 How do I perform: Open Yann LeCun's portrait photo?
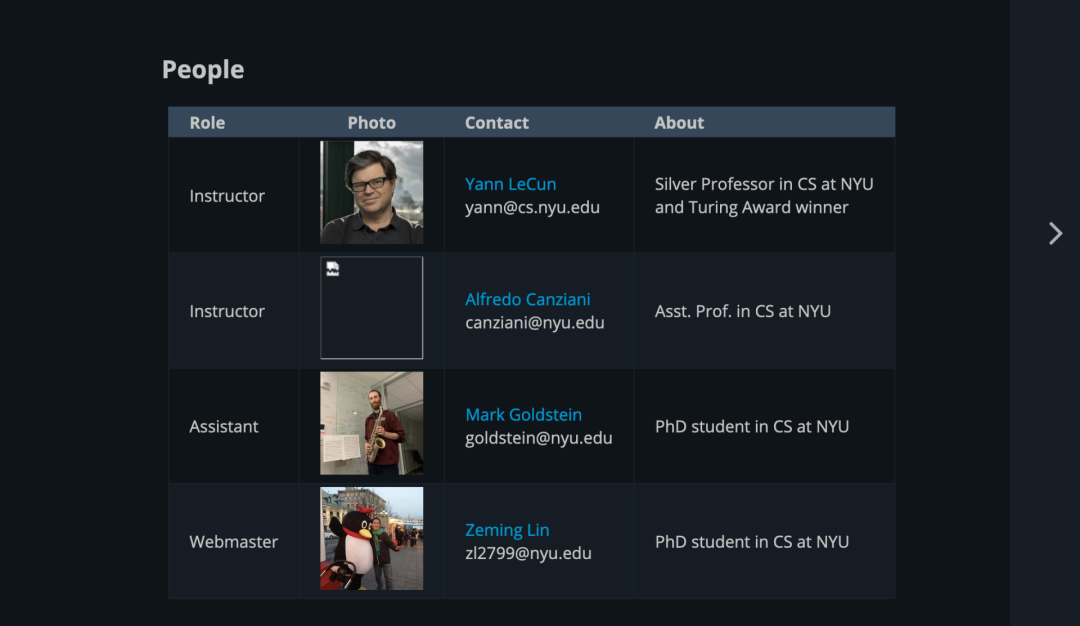(371, 192)
